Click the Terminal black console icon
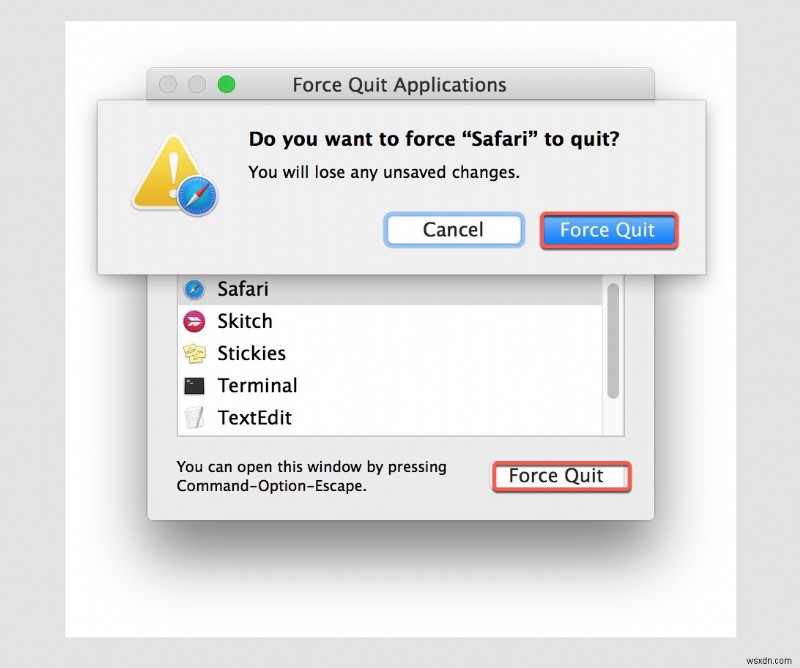This screenshot has height=668, width=800. click(x=196, y=385)
